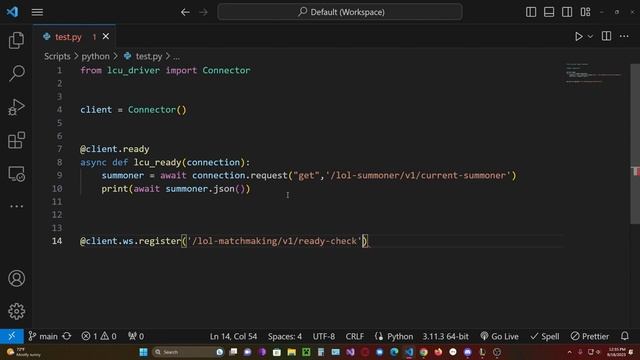Image resolution: width=640 pixels, height=360 pixels.
Task: Click the Scripts breadcrumb
Action: click(57, 56)
